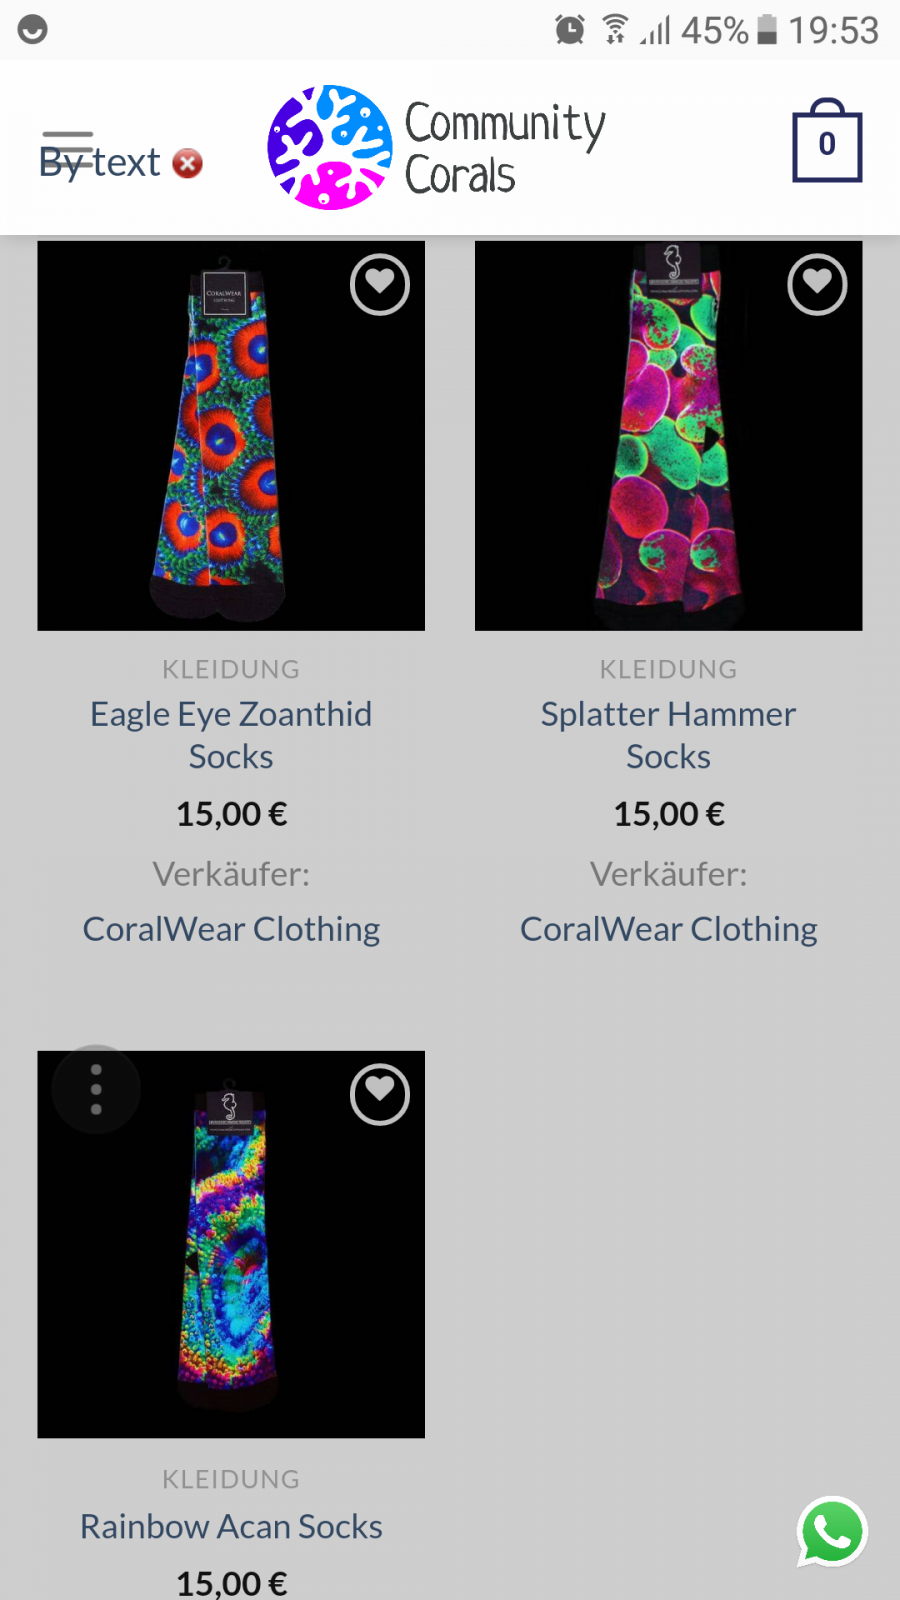Open Splatter Hammer Socks product image

coord(668,436)
